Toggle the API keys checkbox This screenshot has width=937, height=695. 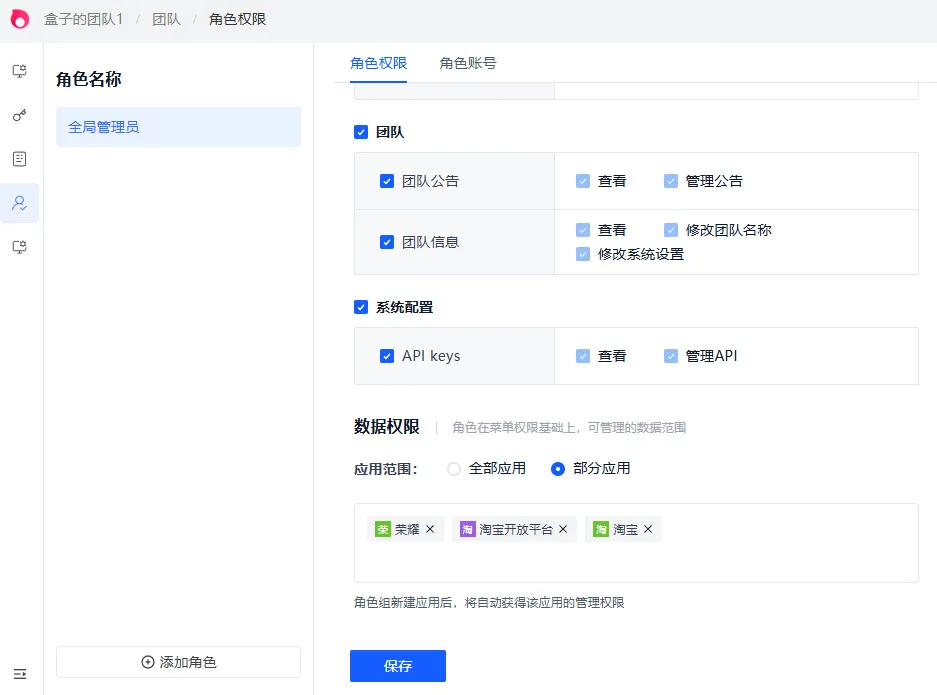coord(387,356)
